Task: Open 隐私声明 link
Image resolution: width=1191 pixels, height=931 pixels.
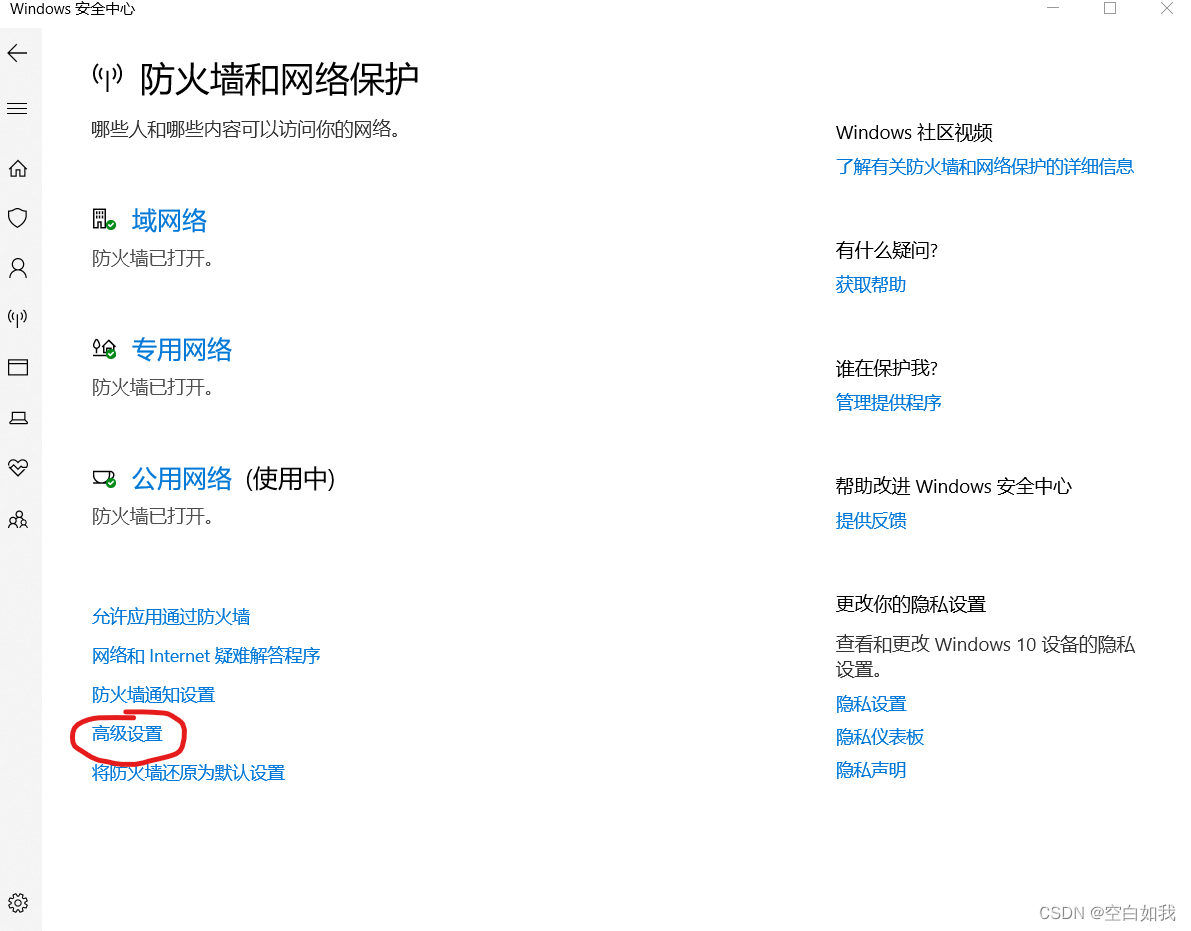Action: [870, 770]
